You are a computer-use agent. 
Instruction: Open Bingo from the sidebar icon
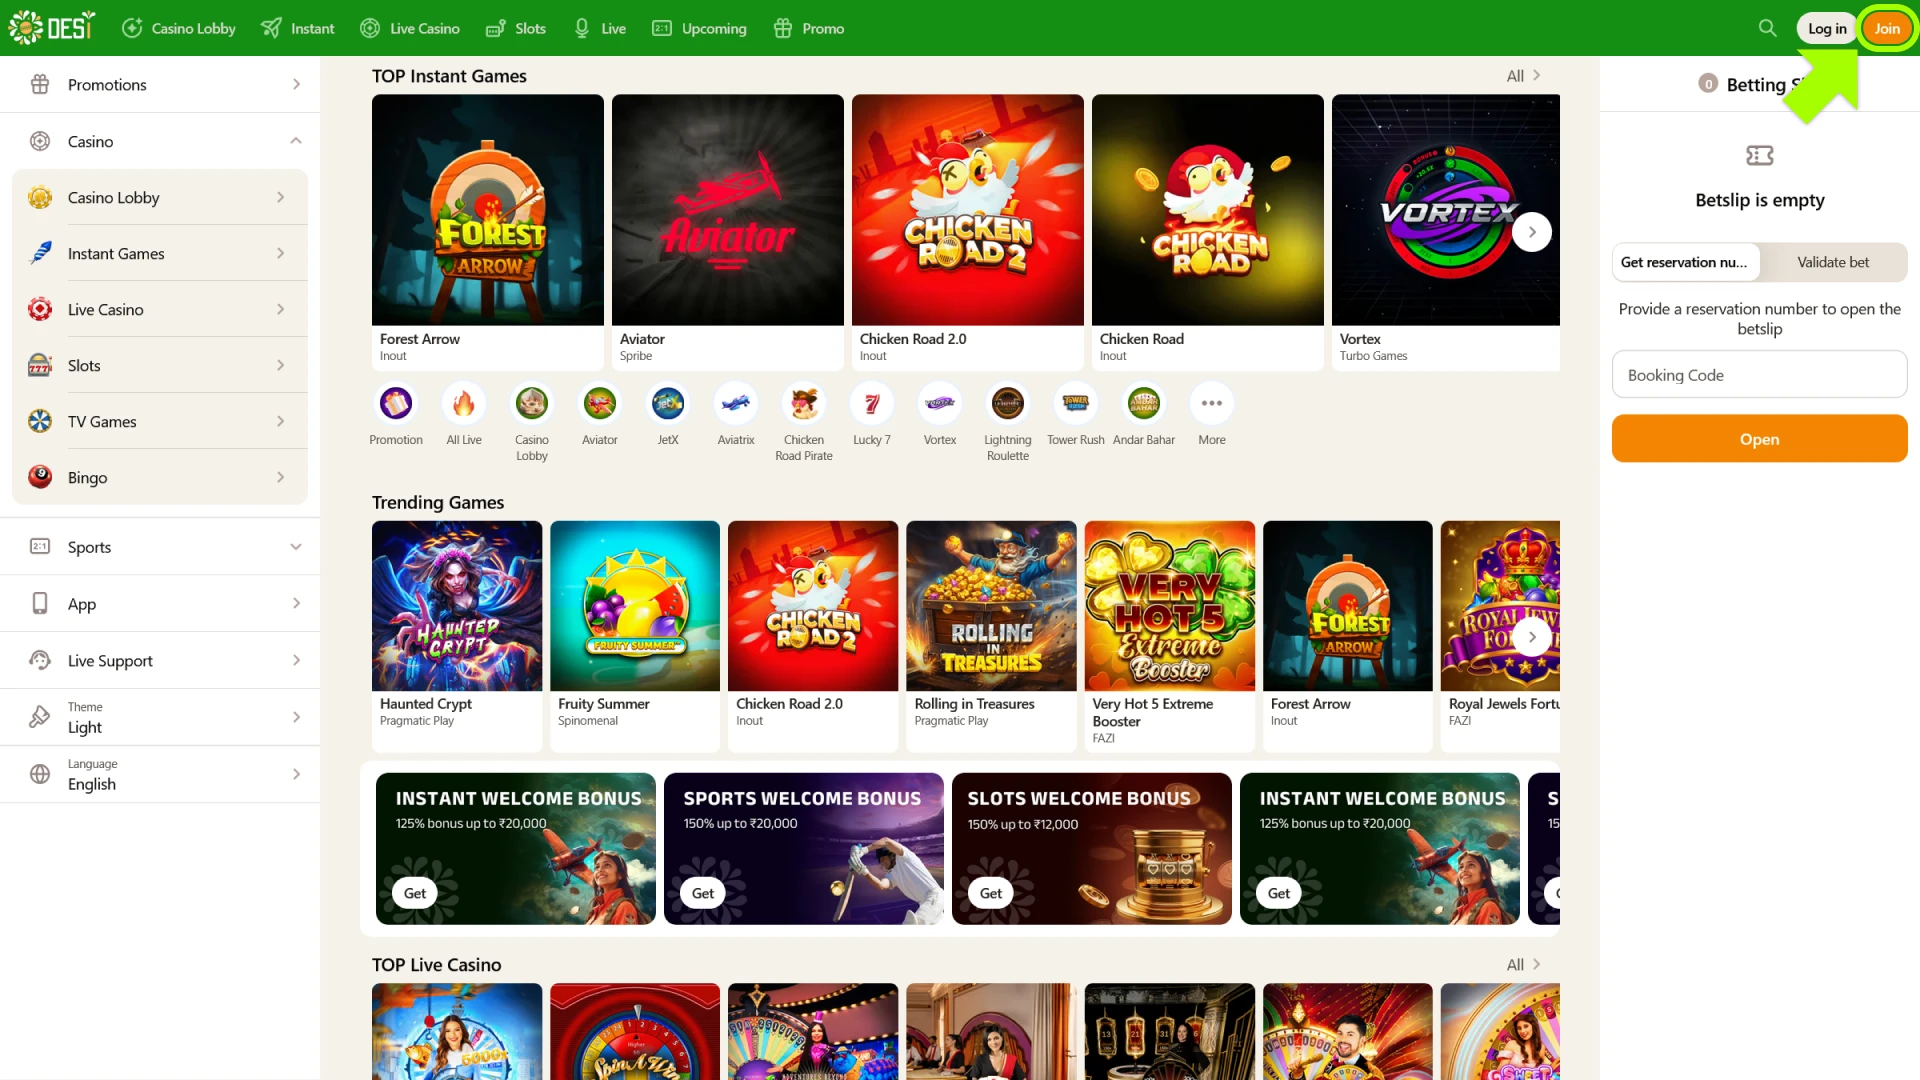[40, 477]
